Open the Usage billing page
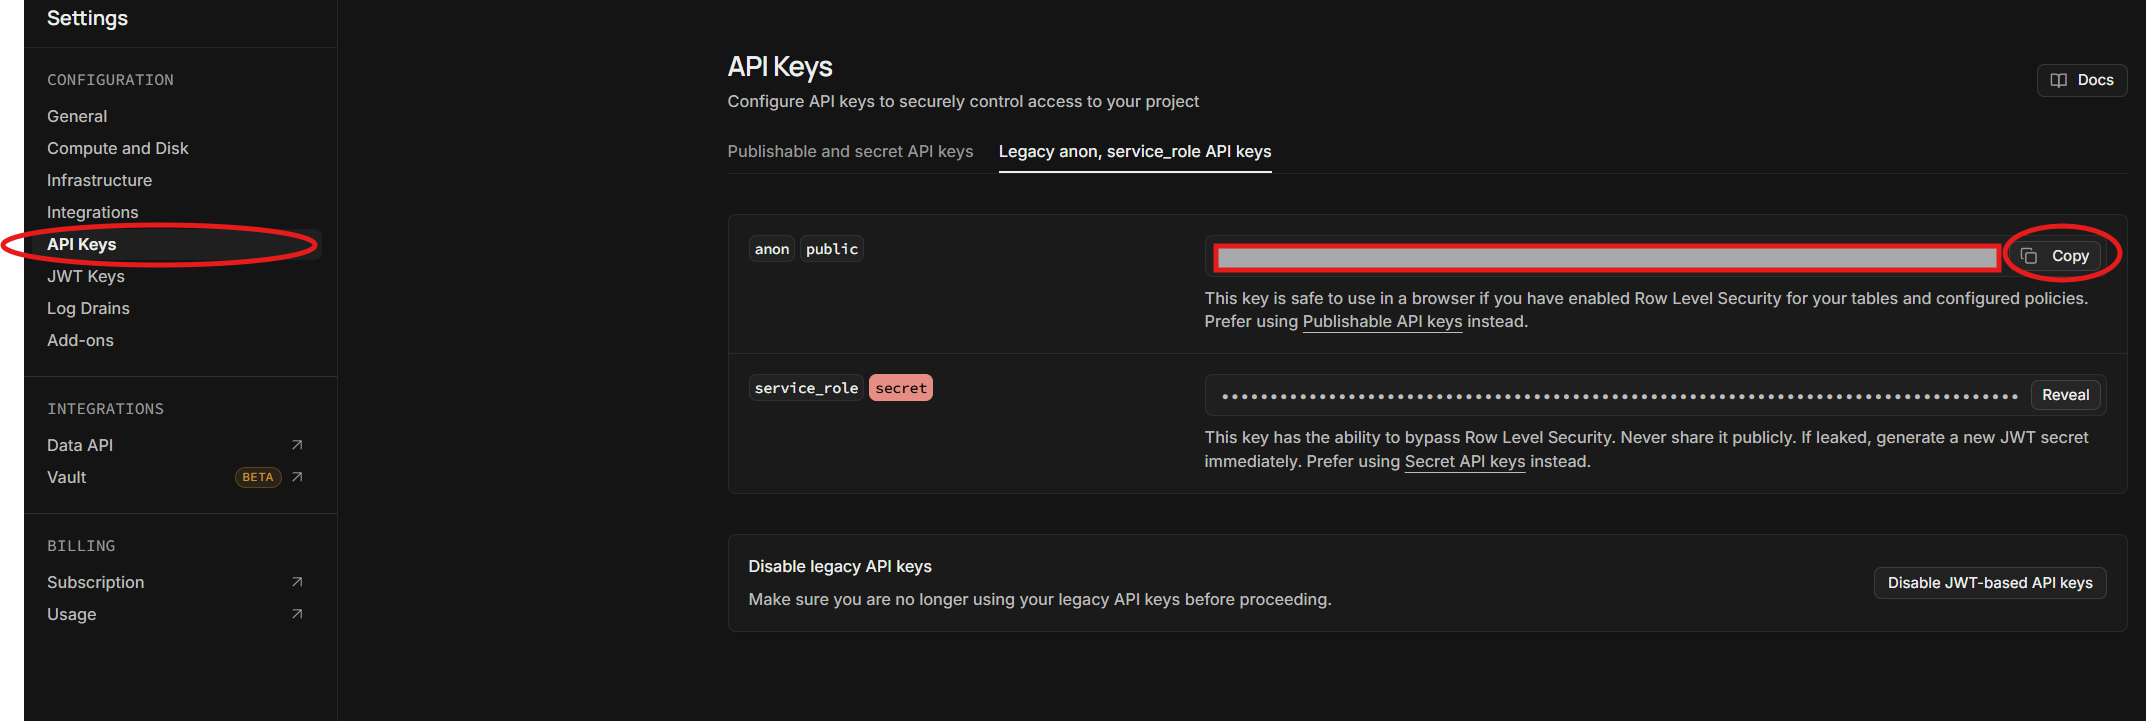This screenshot has width=2146, height=721. [x=71, y=614]
